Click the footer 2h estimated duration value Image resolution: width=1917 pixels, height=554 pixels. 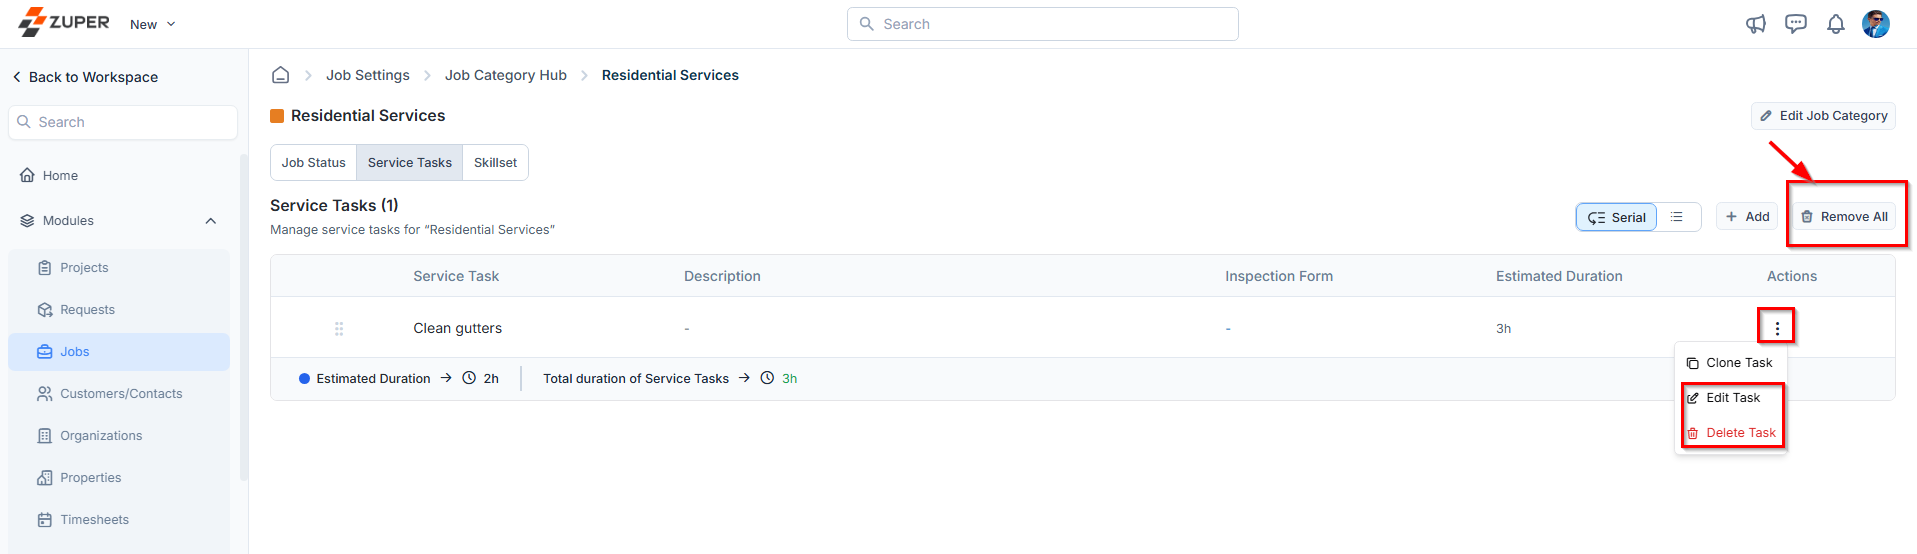click(x=491, y=379)
